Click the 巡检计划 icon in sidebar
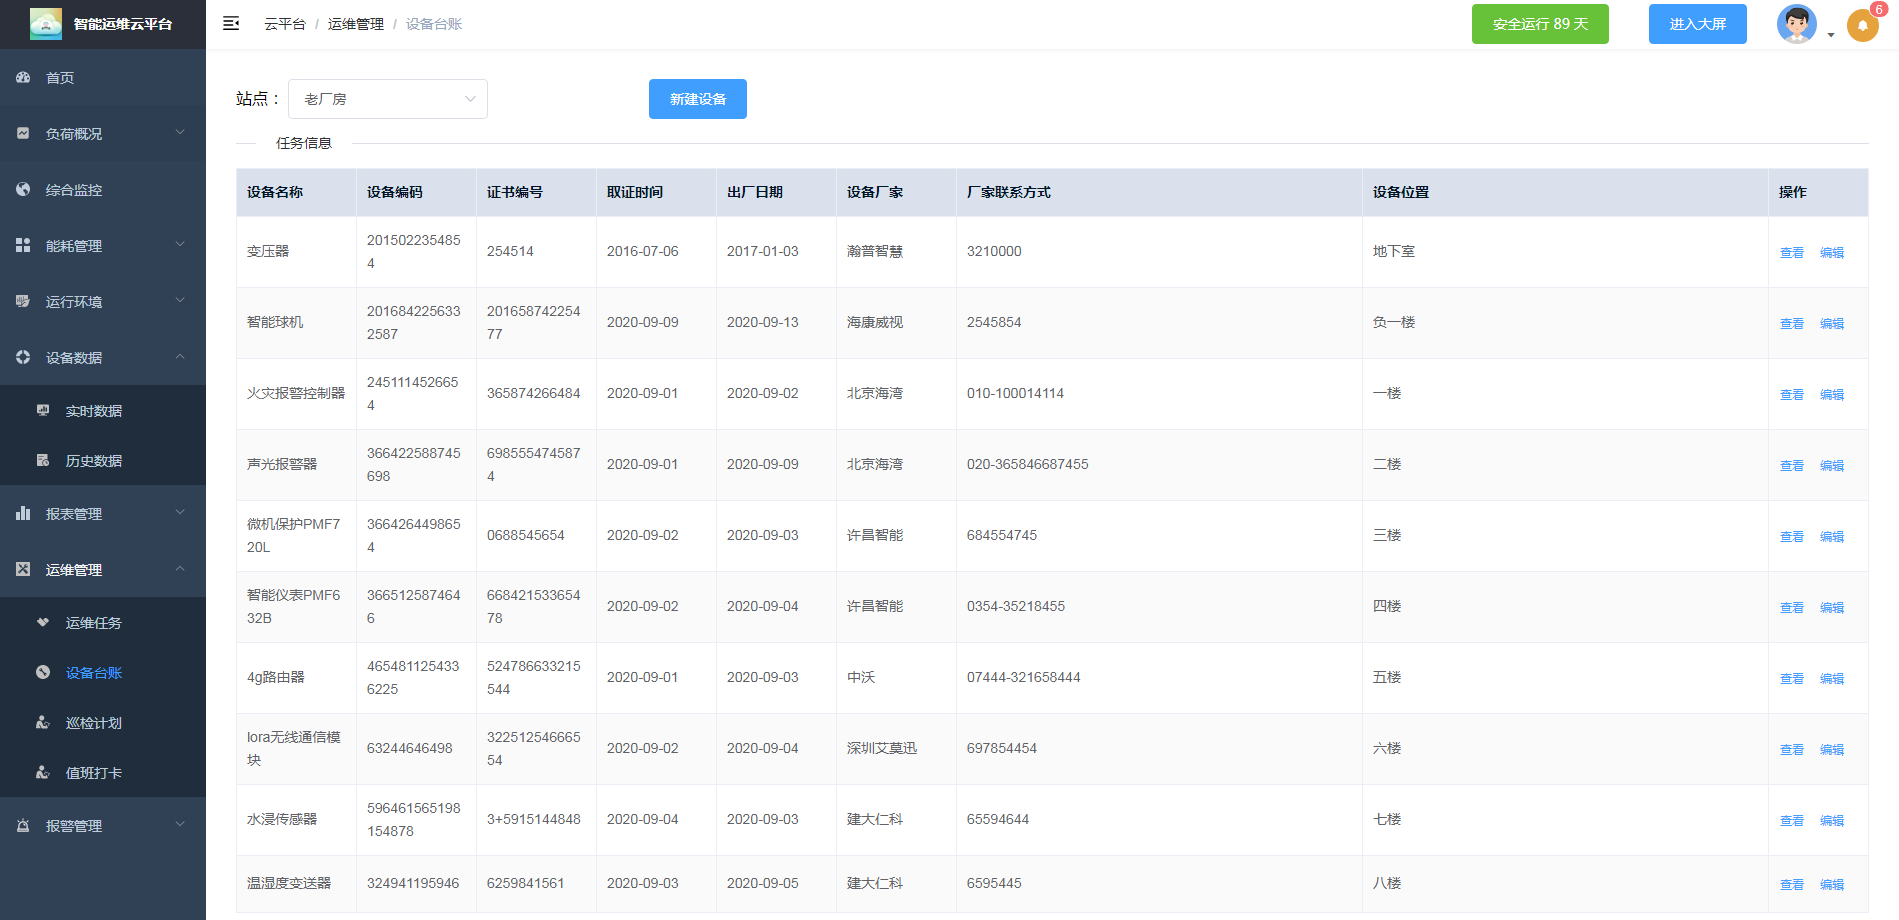Viewport: 1899px width, 920px height. click(43, 722)
